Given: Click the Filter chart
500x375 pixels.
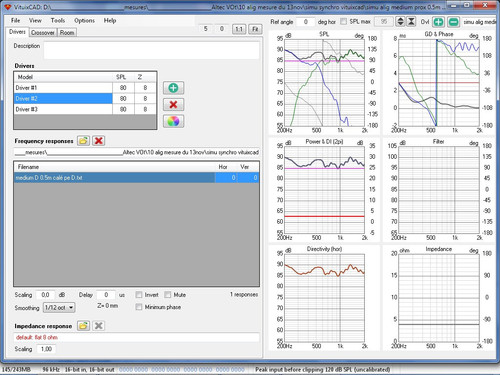Looking at the screenshot, I should tap(439, 190).
